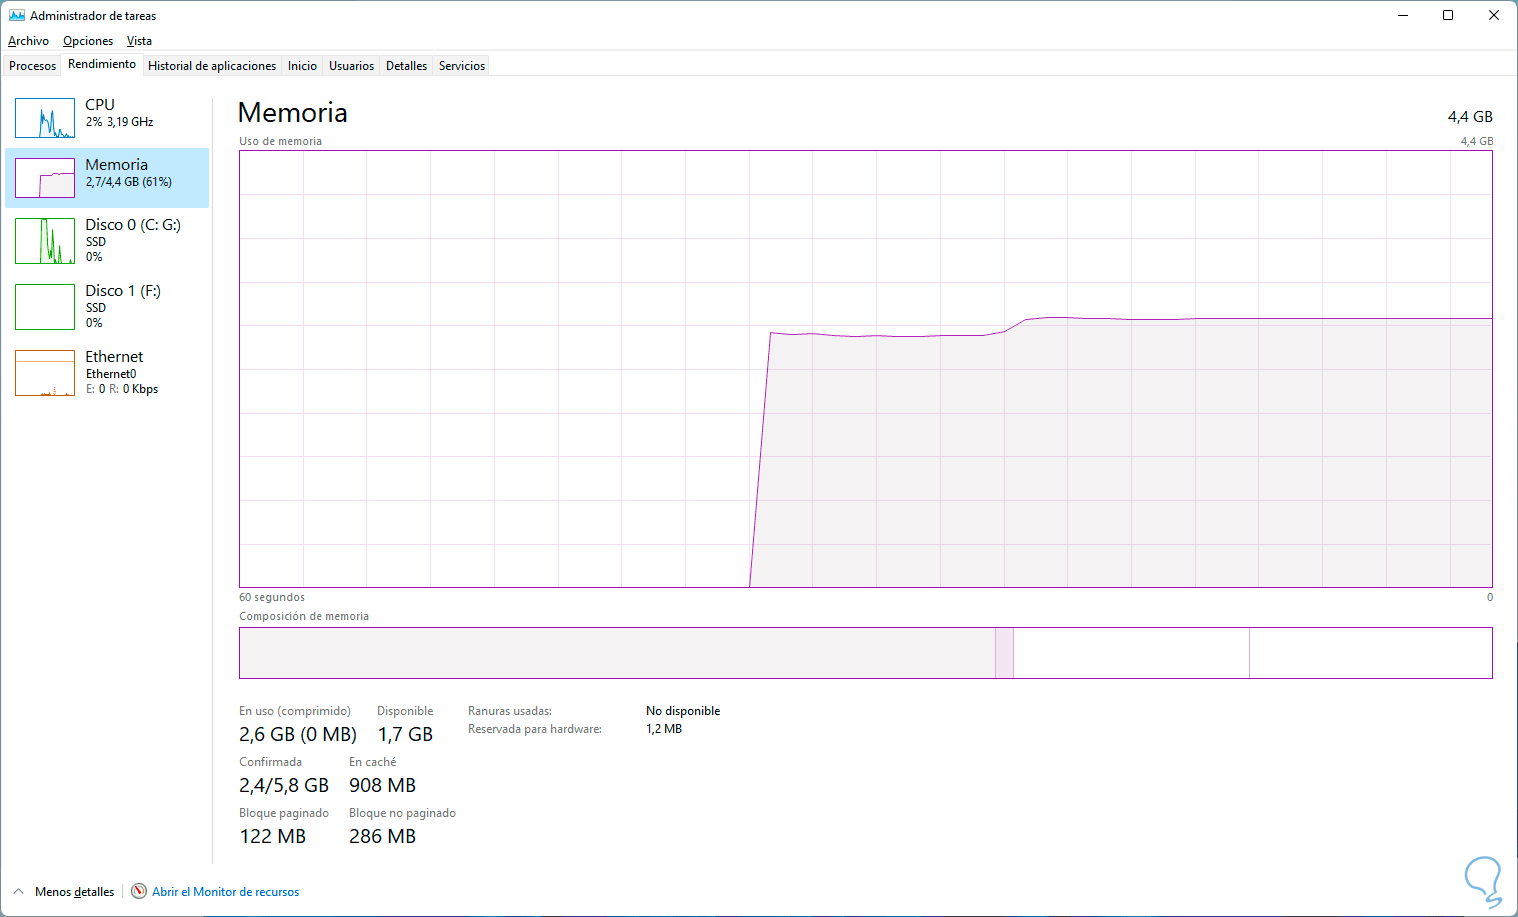
Task: Click the En caché label
Action: click(373, 762)
